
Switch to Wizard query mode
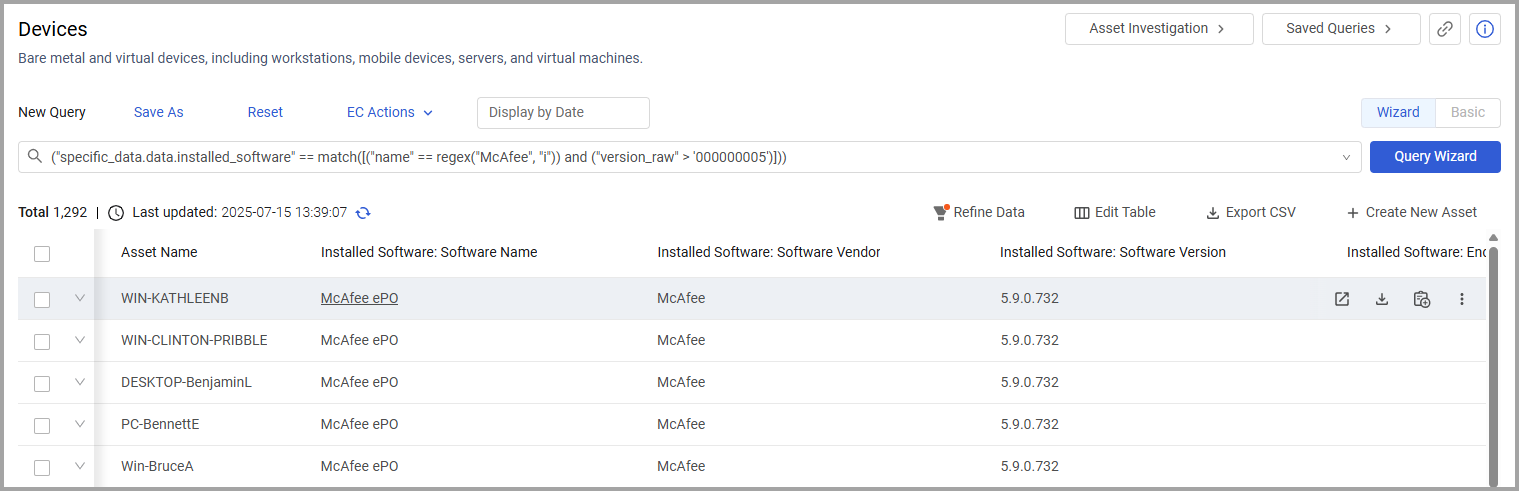click(x=1398, y=112)
